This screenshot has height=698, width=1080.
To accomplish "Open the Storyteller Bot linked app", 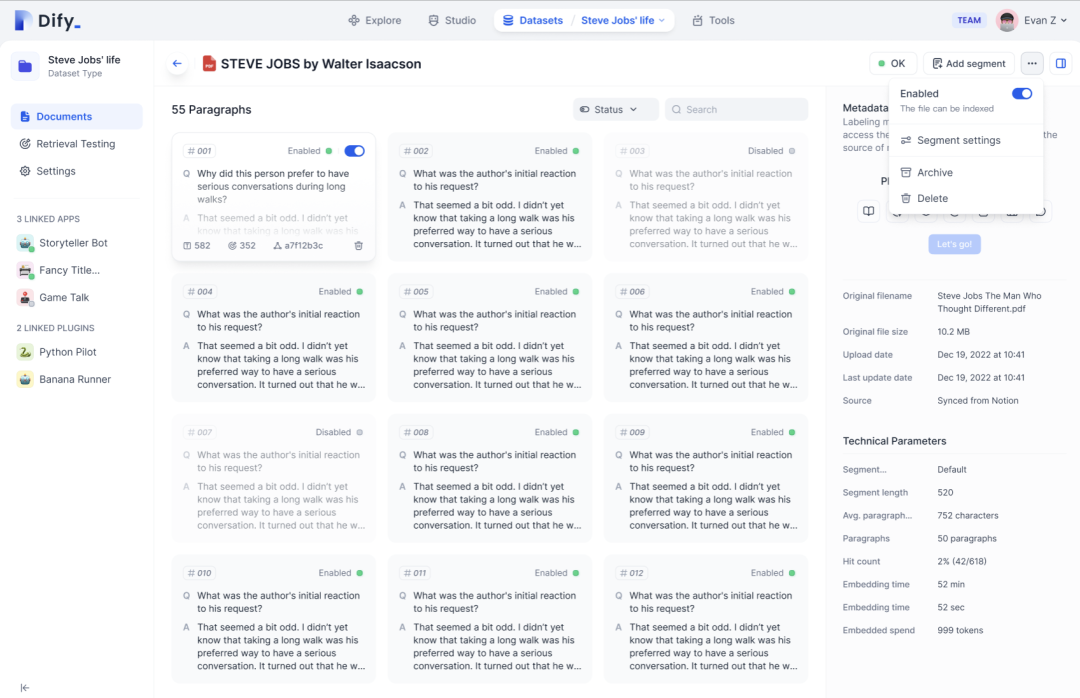I will [72, 243].
